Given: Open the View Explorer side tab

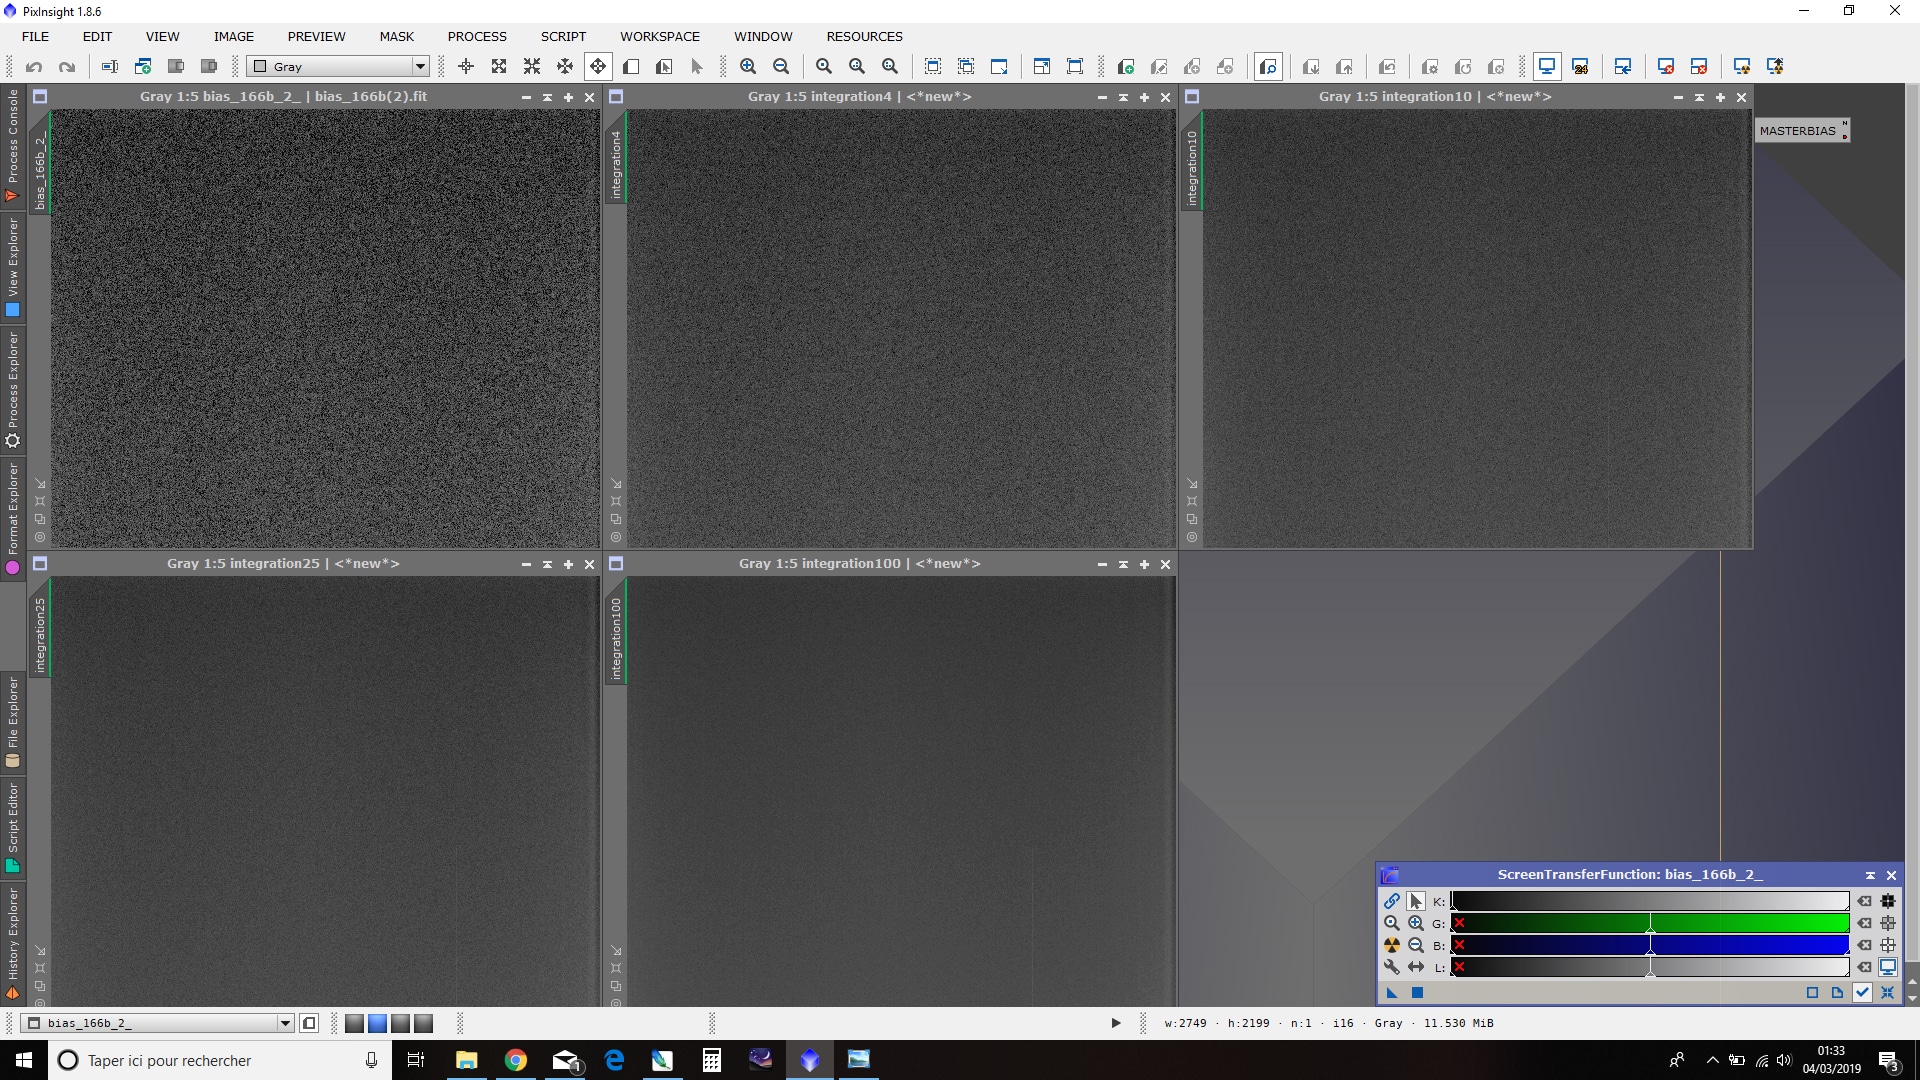Looking at the screenshot, I should [13, 268].
